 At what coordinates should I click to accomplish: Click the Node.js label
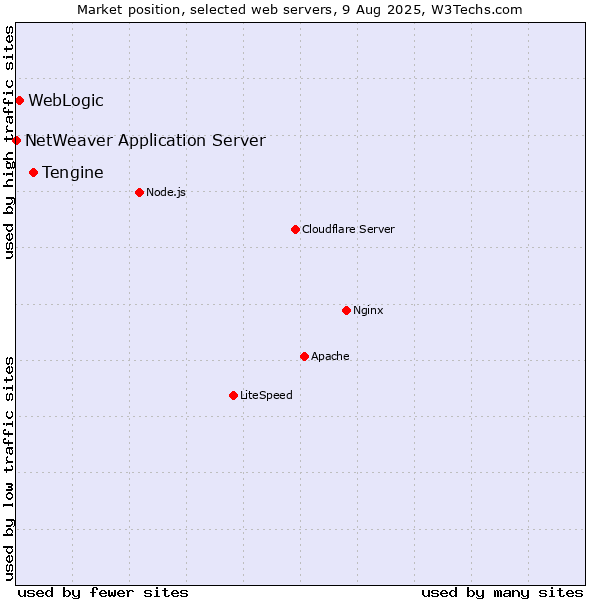[x=166, y=192]
